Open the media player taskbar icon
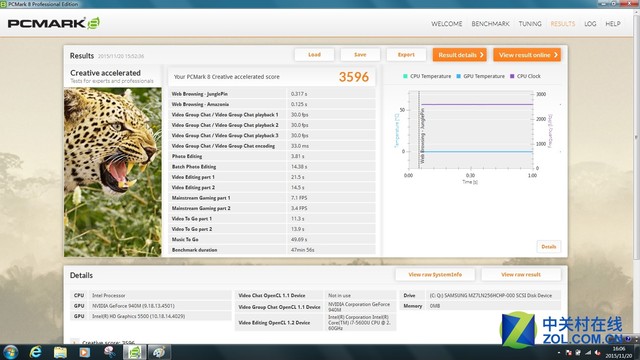This screenshot has height=360, width=640. (84, 352)
